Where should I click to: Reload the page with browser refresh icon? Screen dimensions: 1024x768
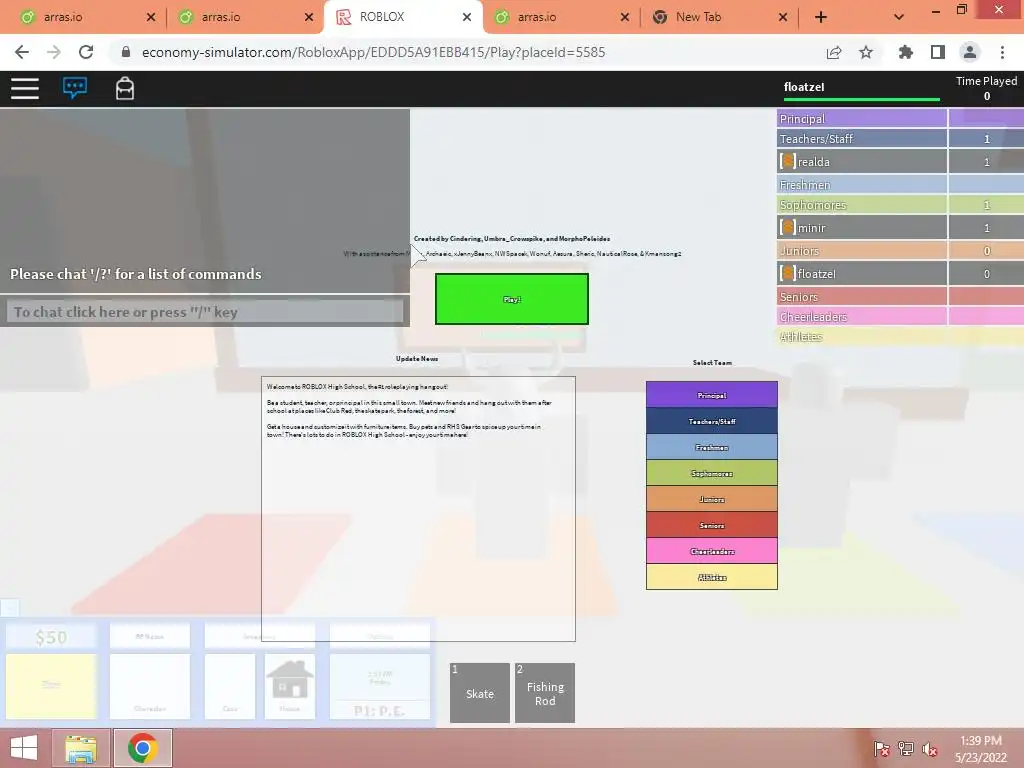(86, 52)
